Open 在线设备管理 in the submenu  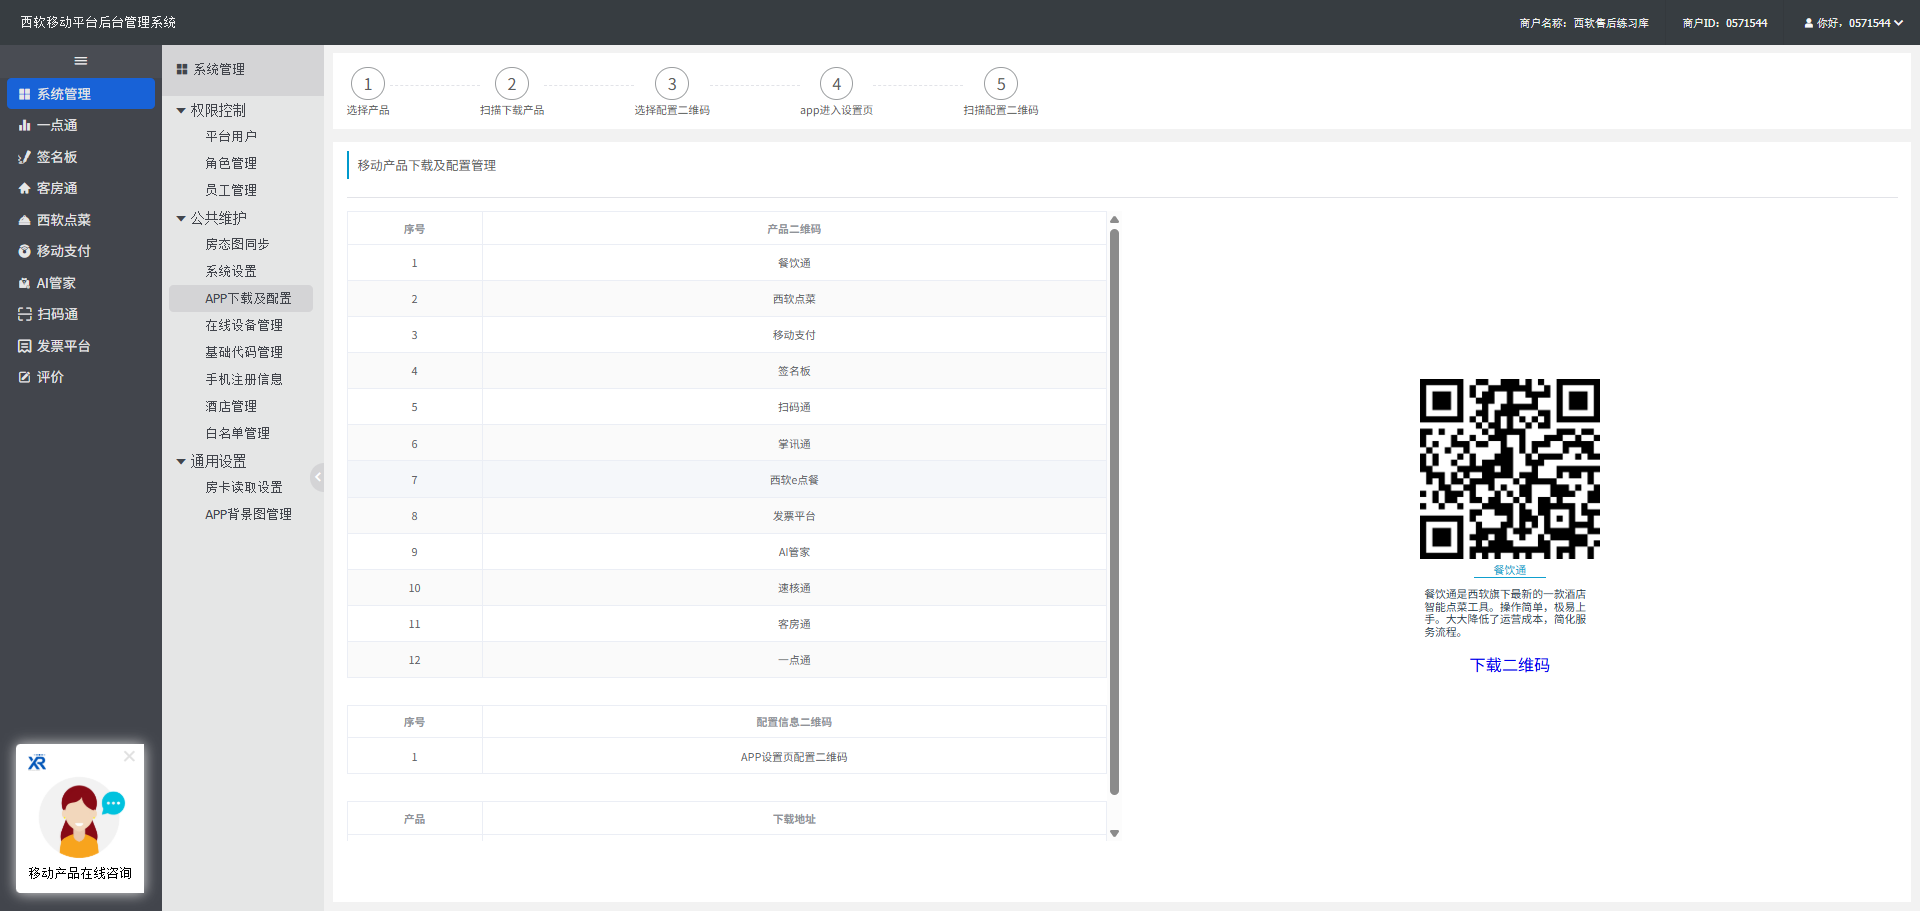coord(244,325)
